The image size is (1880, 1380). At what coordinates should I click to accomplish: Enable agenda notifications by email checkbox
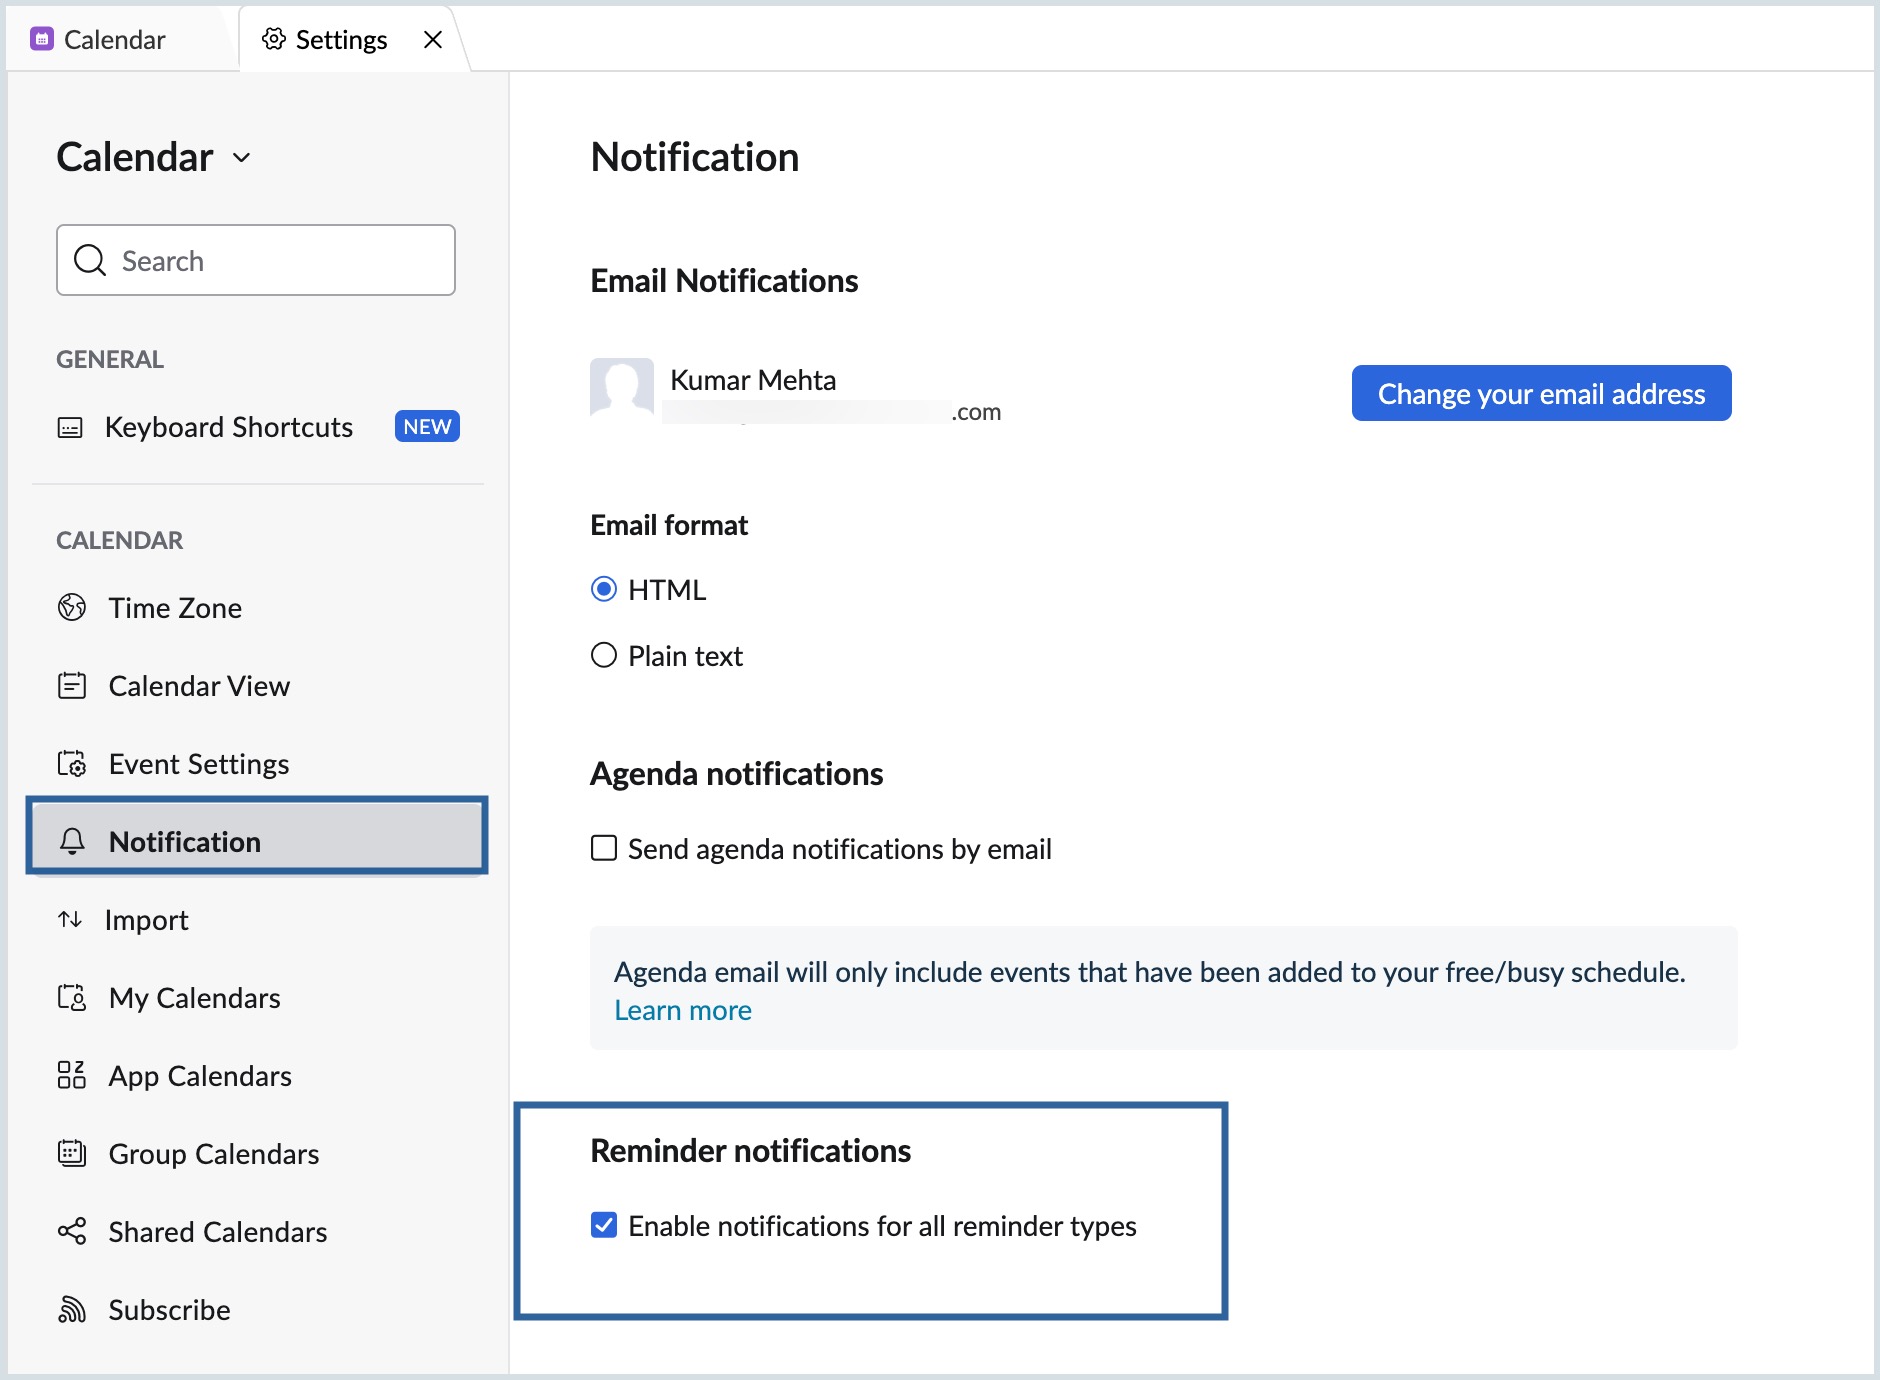coord(604,848)
